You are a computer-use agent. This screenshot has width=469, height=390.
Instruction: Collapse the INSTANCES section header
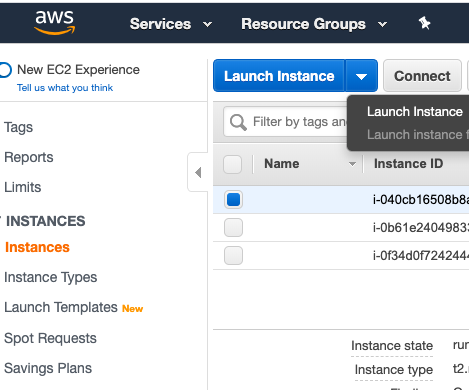click(x=46, y=221)
